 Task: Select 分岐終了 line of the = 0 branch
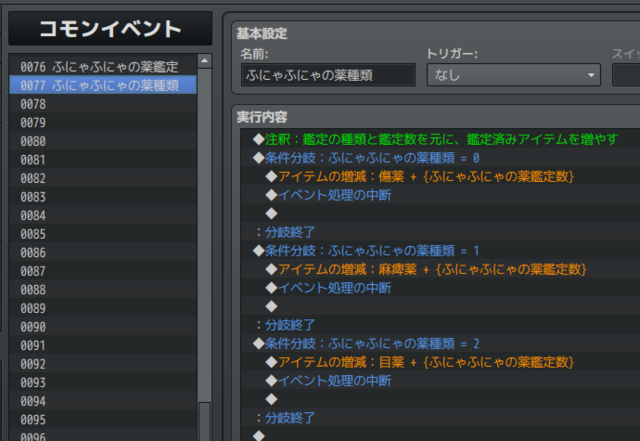tap(440, 232)
